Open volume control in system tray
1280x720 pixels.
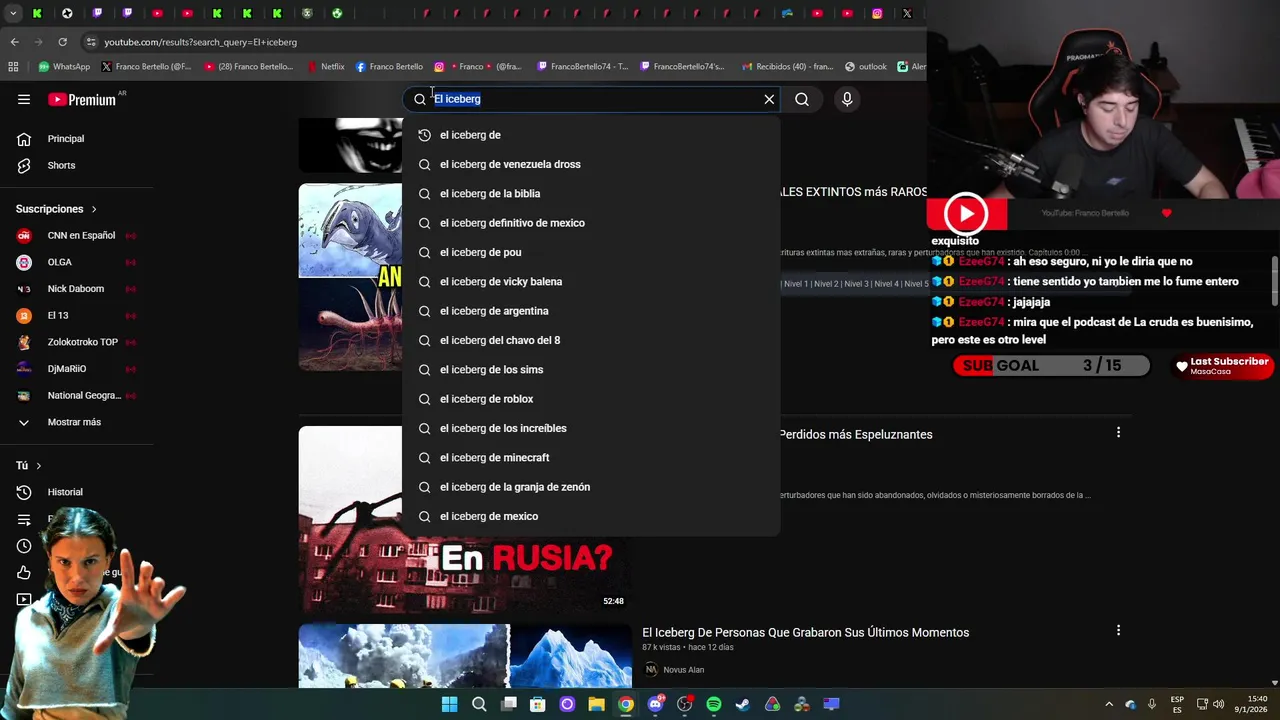(1219, 704)
